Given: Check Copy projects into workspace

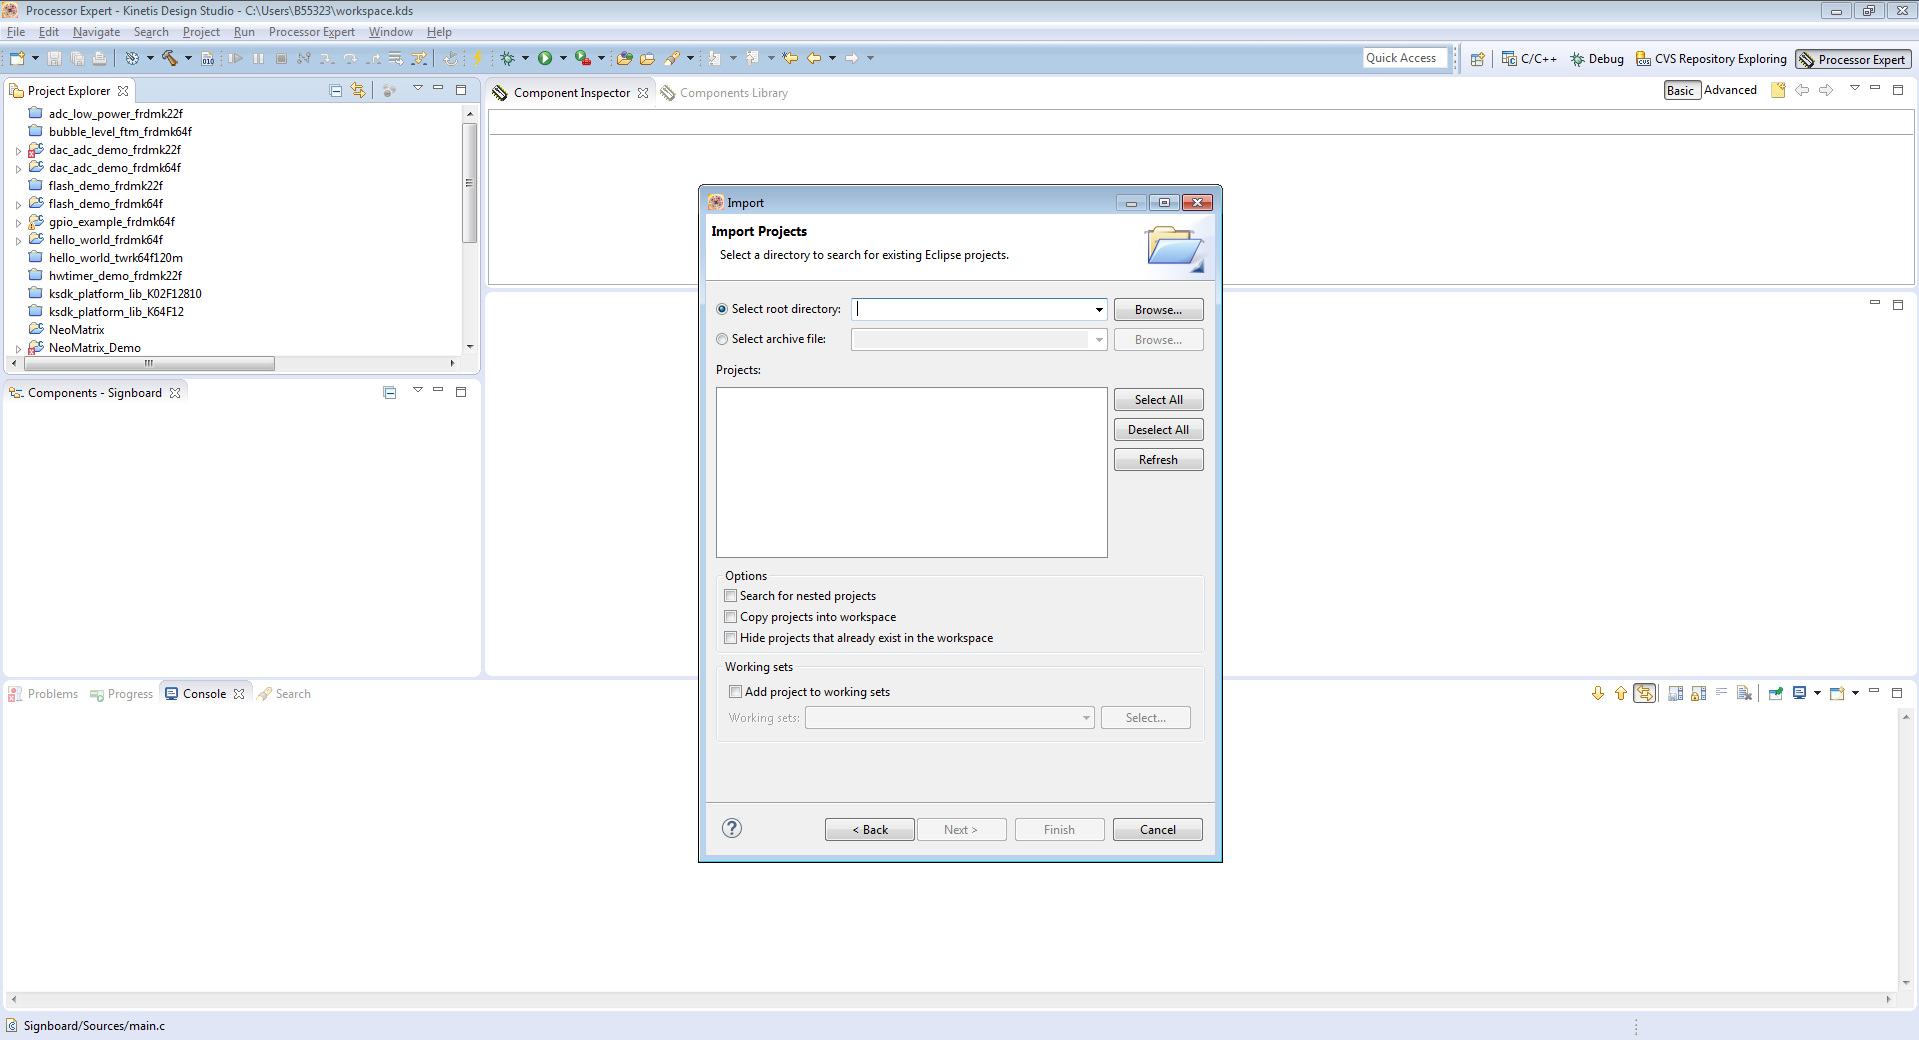Looking at the screenshot, I should pyautogui.click(x=731, y=617).
